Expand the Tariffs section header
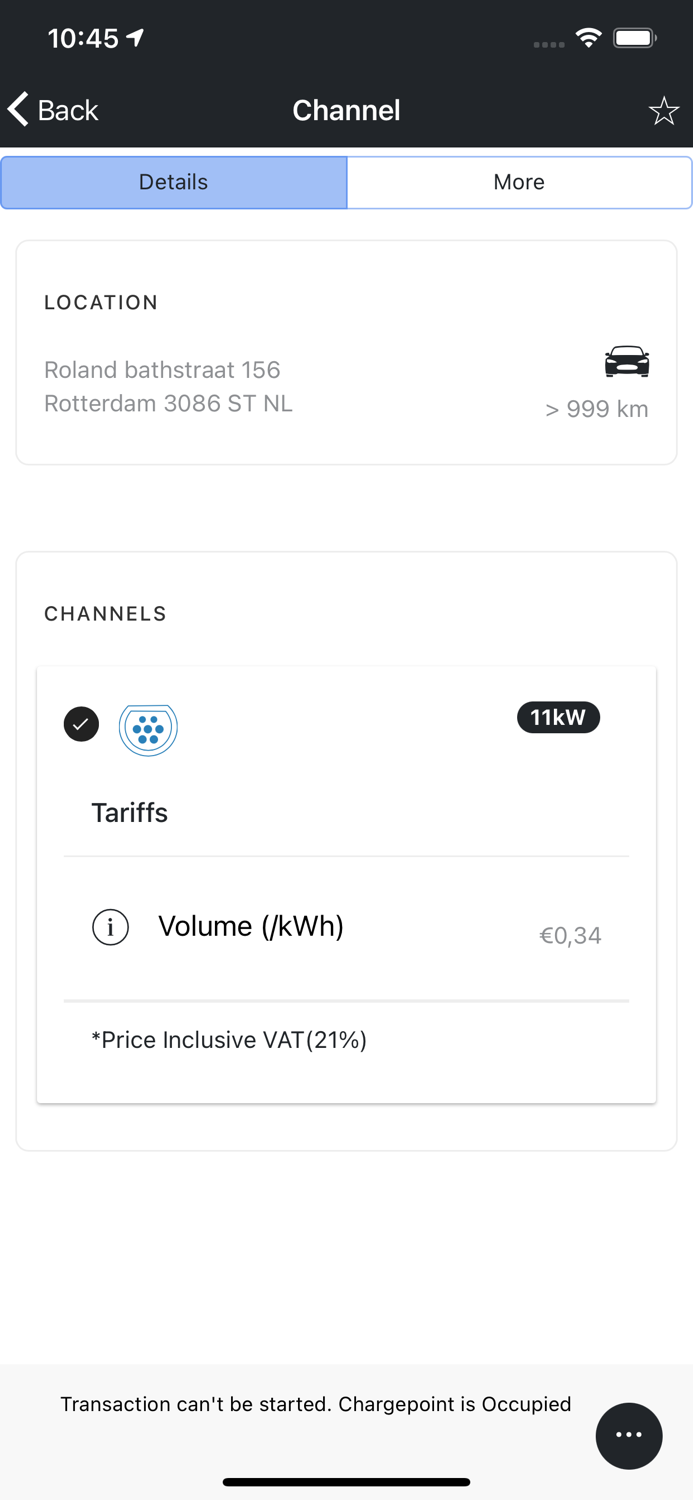 tap(130, 813)
